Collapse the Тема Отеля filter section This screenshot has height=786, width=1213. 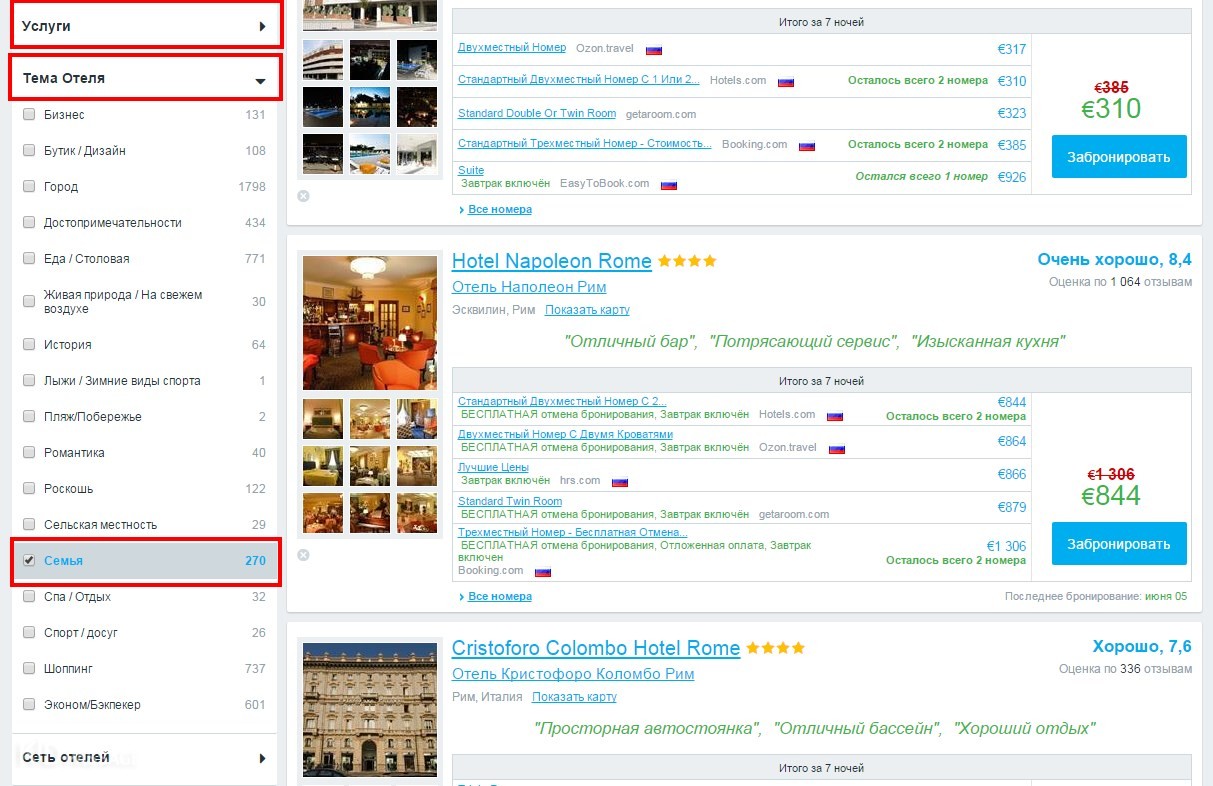tap(146, 78)
